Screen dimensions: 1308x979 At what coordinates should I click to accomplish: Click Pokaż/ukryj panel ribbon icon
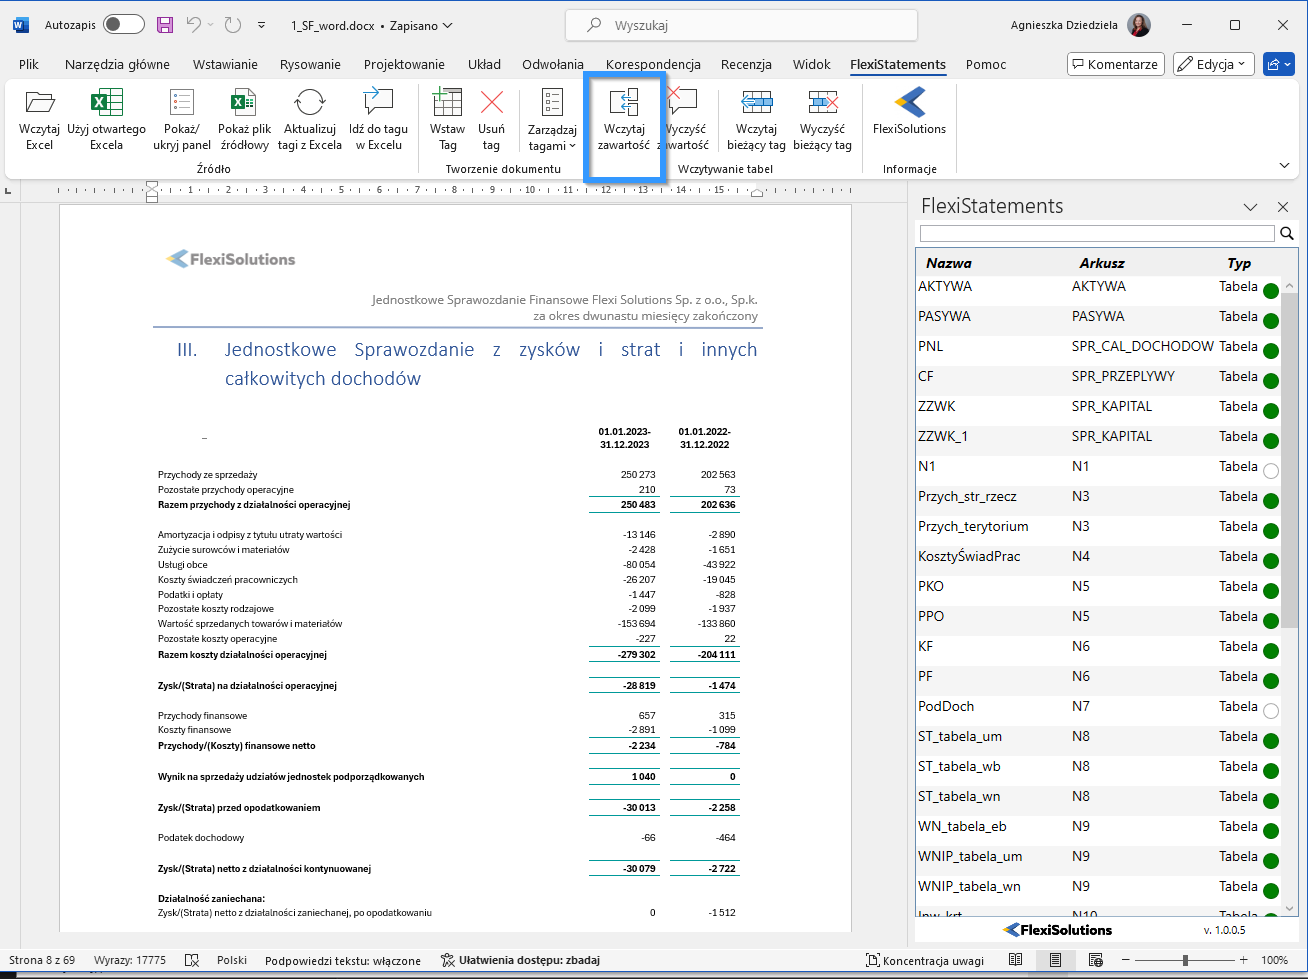(182, 104)
